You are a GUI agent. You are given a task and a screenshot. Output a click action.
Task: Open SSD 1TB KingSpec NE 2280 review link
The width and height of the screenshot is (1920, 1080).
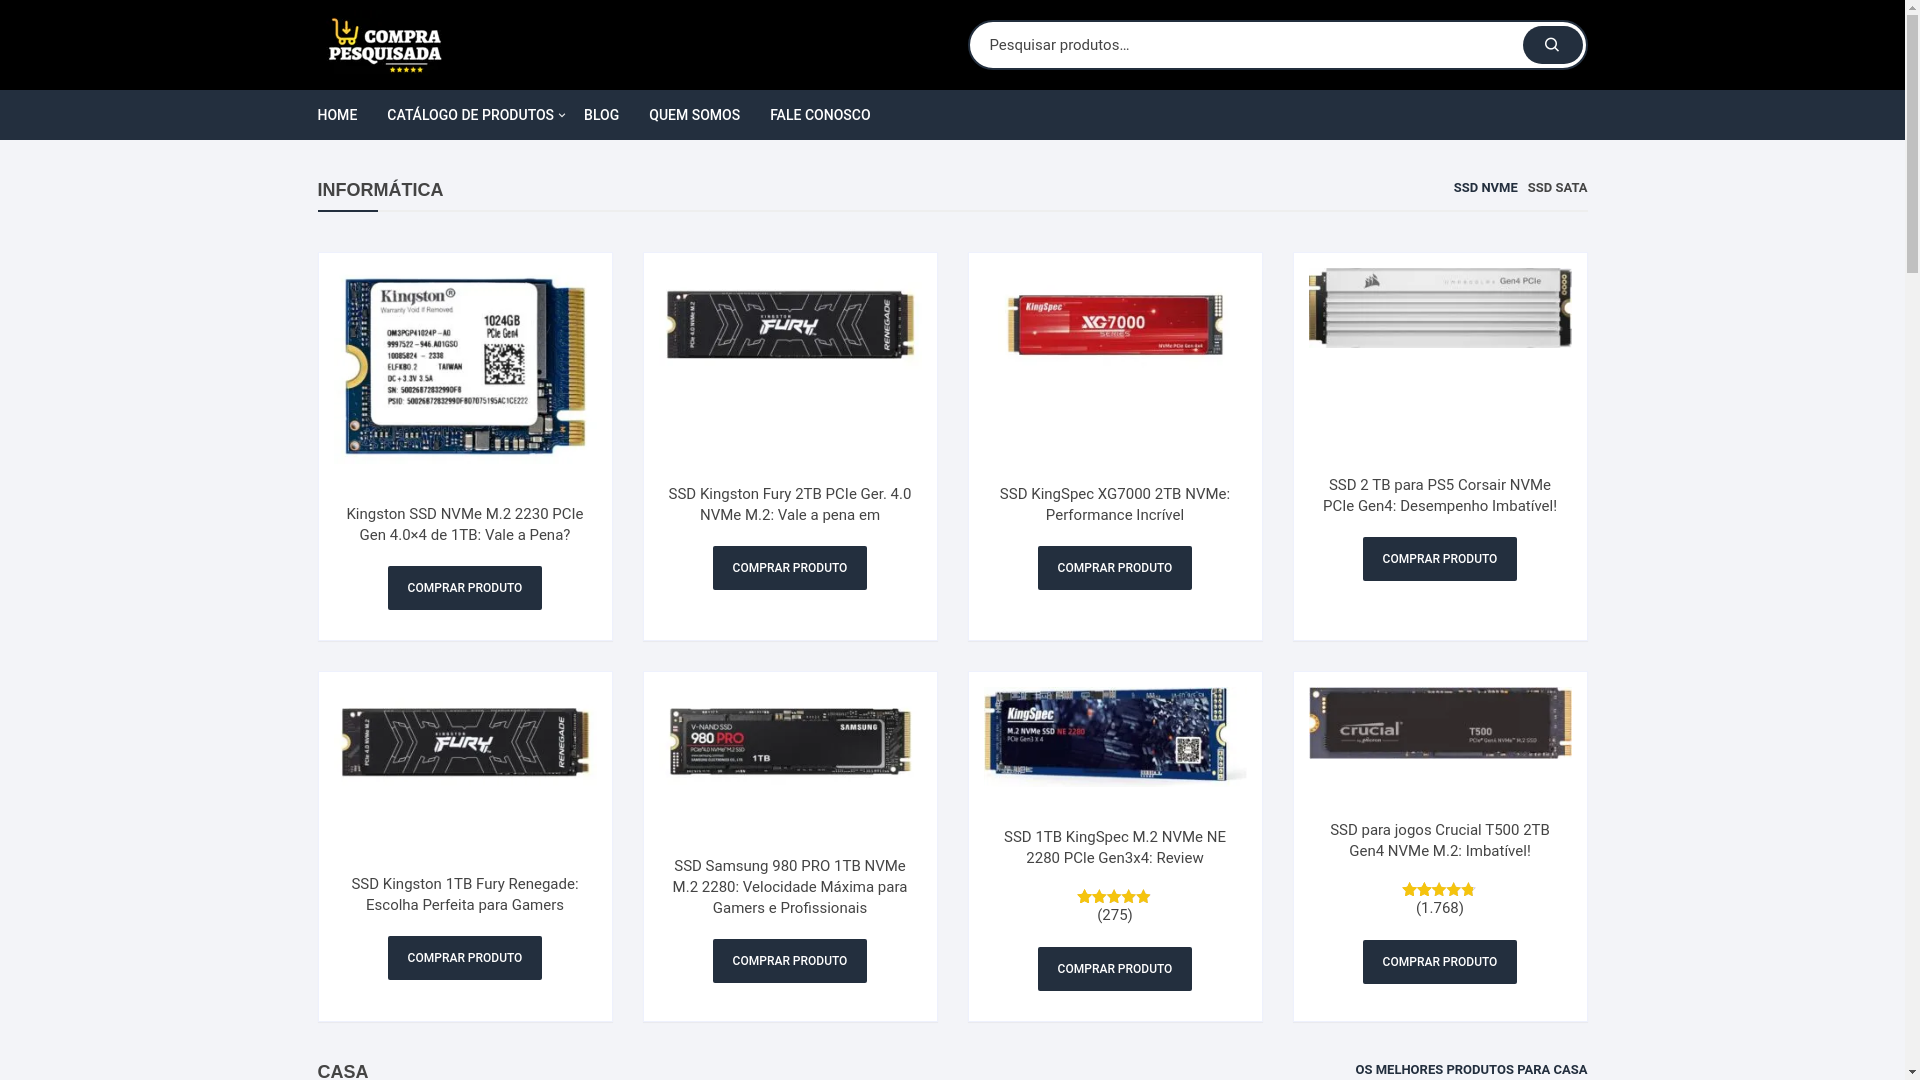coord(1115,847)
